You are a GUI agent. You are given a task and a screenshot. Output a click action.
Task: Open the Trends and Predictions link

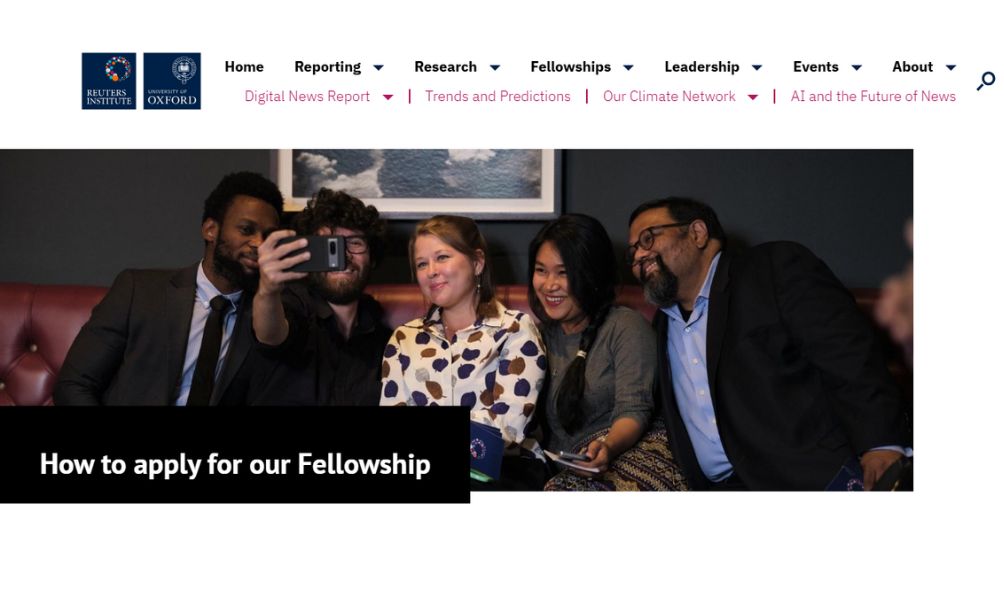coord(497,97)
